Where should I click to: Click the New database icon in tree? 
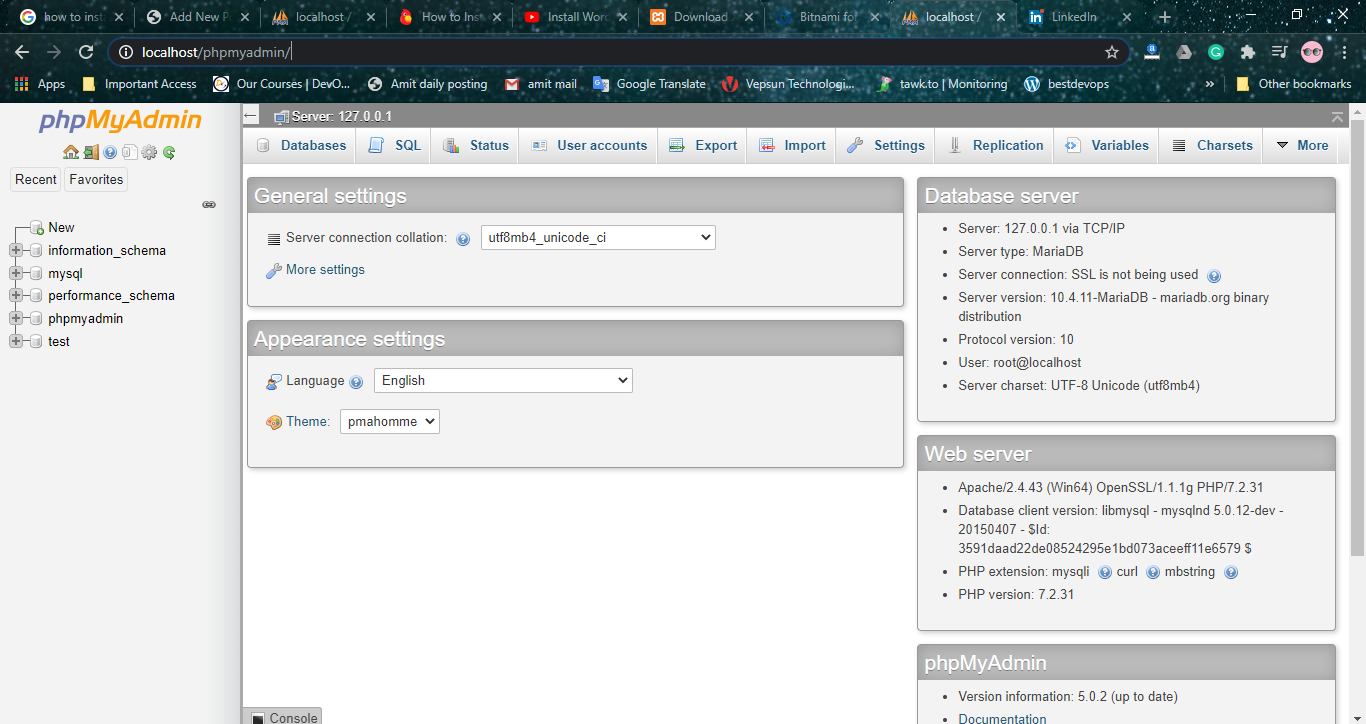(36, 228)
